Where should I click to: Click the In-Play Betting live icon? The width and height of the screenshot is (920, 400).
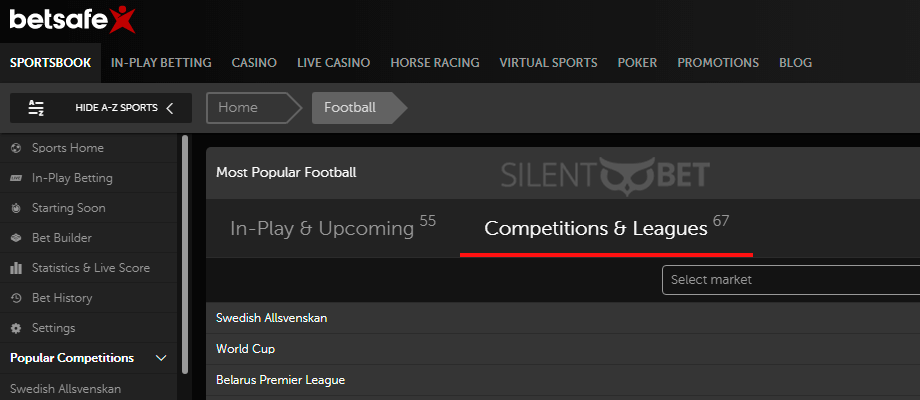(x=16, y=178)
